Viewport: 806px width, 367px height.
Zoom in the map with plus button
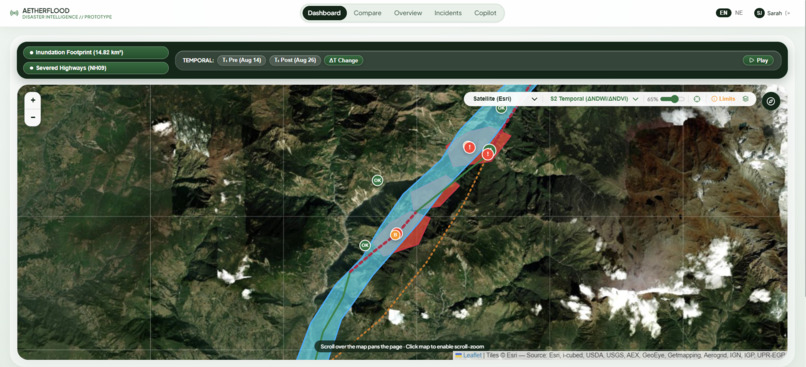coord(33,100)
